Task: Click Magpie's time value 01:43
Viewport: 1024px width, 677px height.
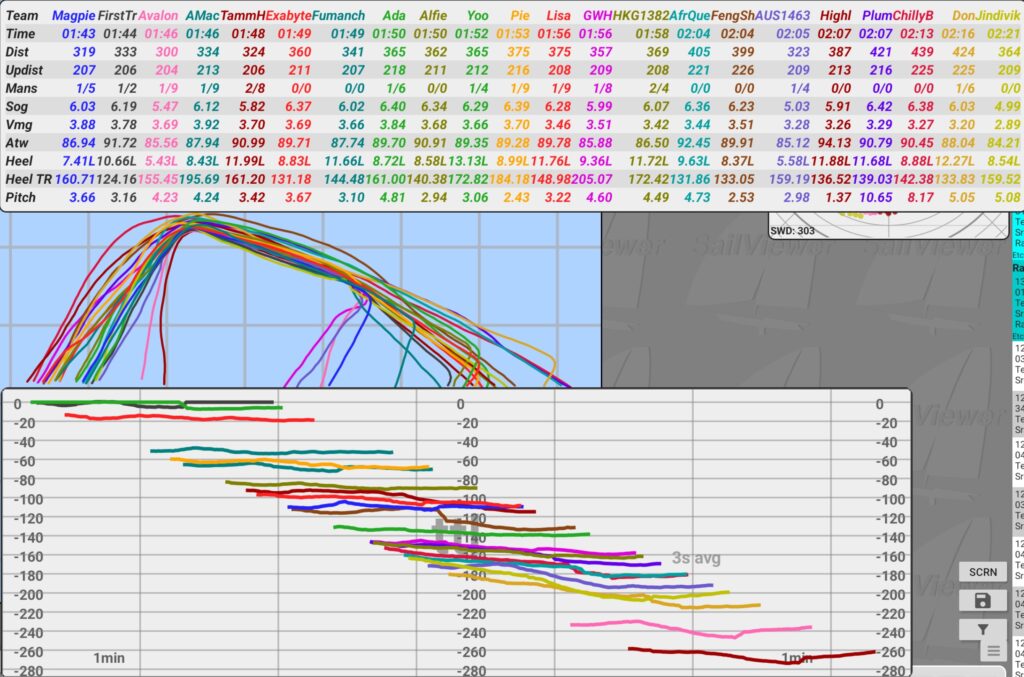Action: (78, 34)
